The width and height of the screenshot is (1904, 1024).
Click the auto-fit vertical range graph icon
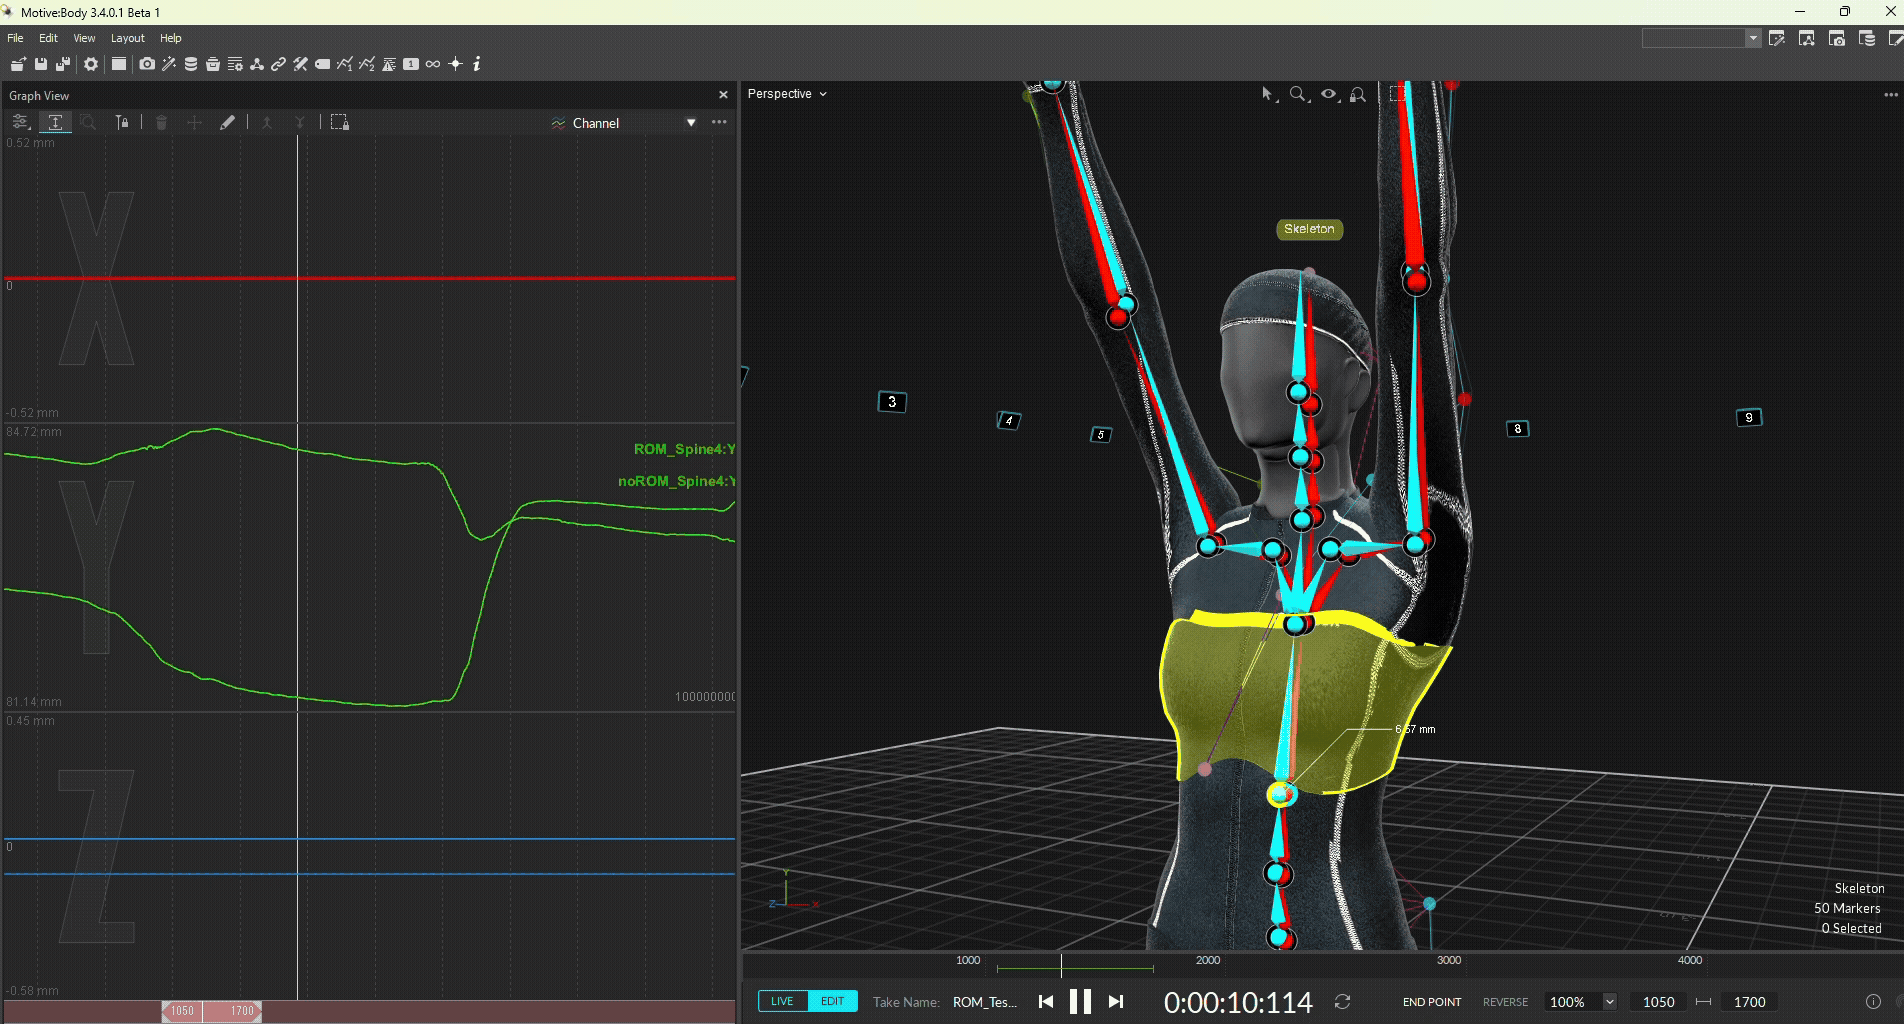tap(55, 122)
